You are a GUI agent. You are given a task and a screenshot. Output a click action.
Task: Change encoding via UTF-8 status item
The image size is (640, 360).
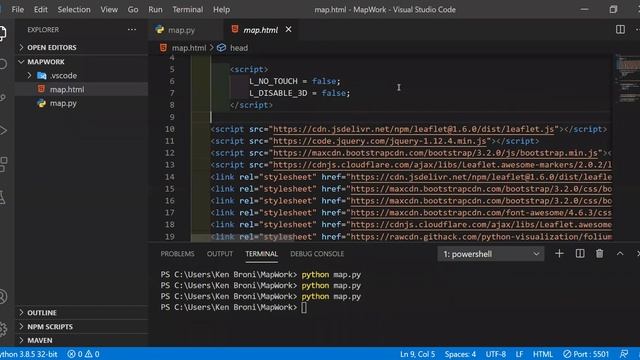pyautogui.click(x=496, y=354)
